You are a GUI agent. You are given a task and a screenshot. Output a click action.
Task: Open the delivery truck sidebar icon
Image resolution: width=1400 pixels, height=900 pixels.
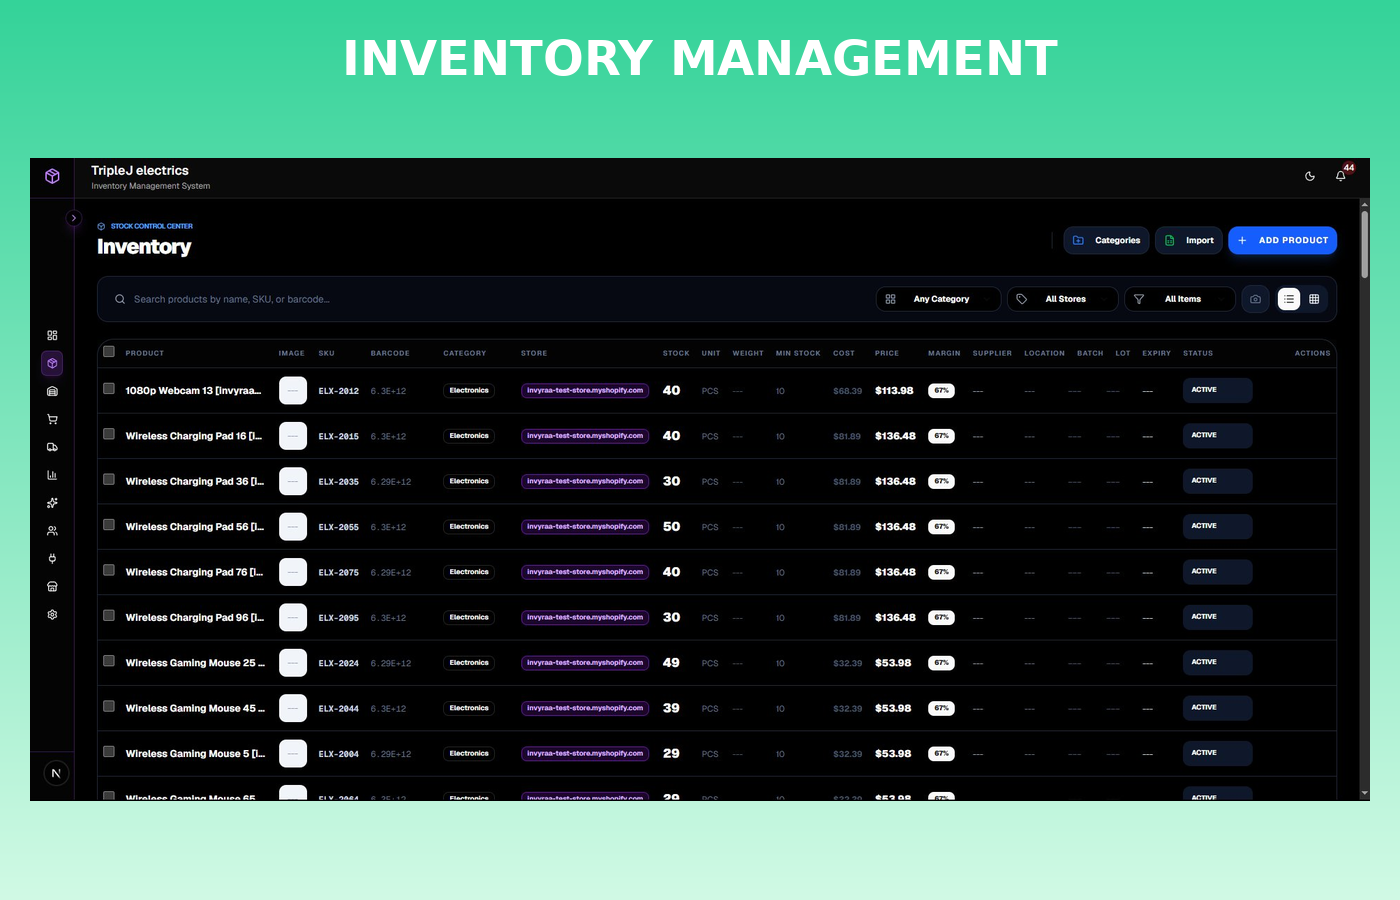click(52, 447)
